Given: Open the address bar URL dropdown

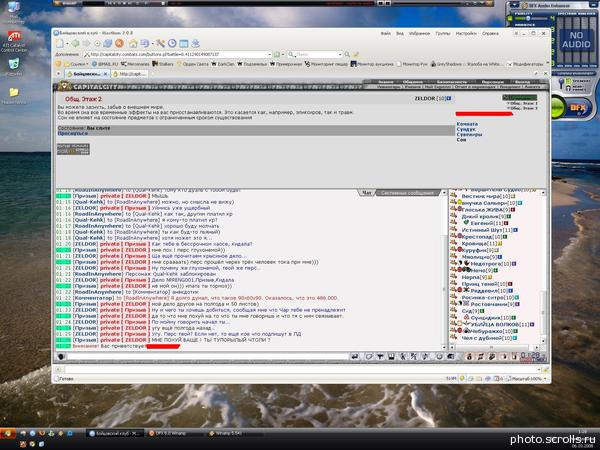Looking at the screenshot, I should click(x=269, y=54).
